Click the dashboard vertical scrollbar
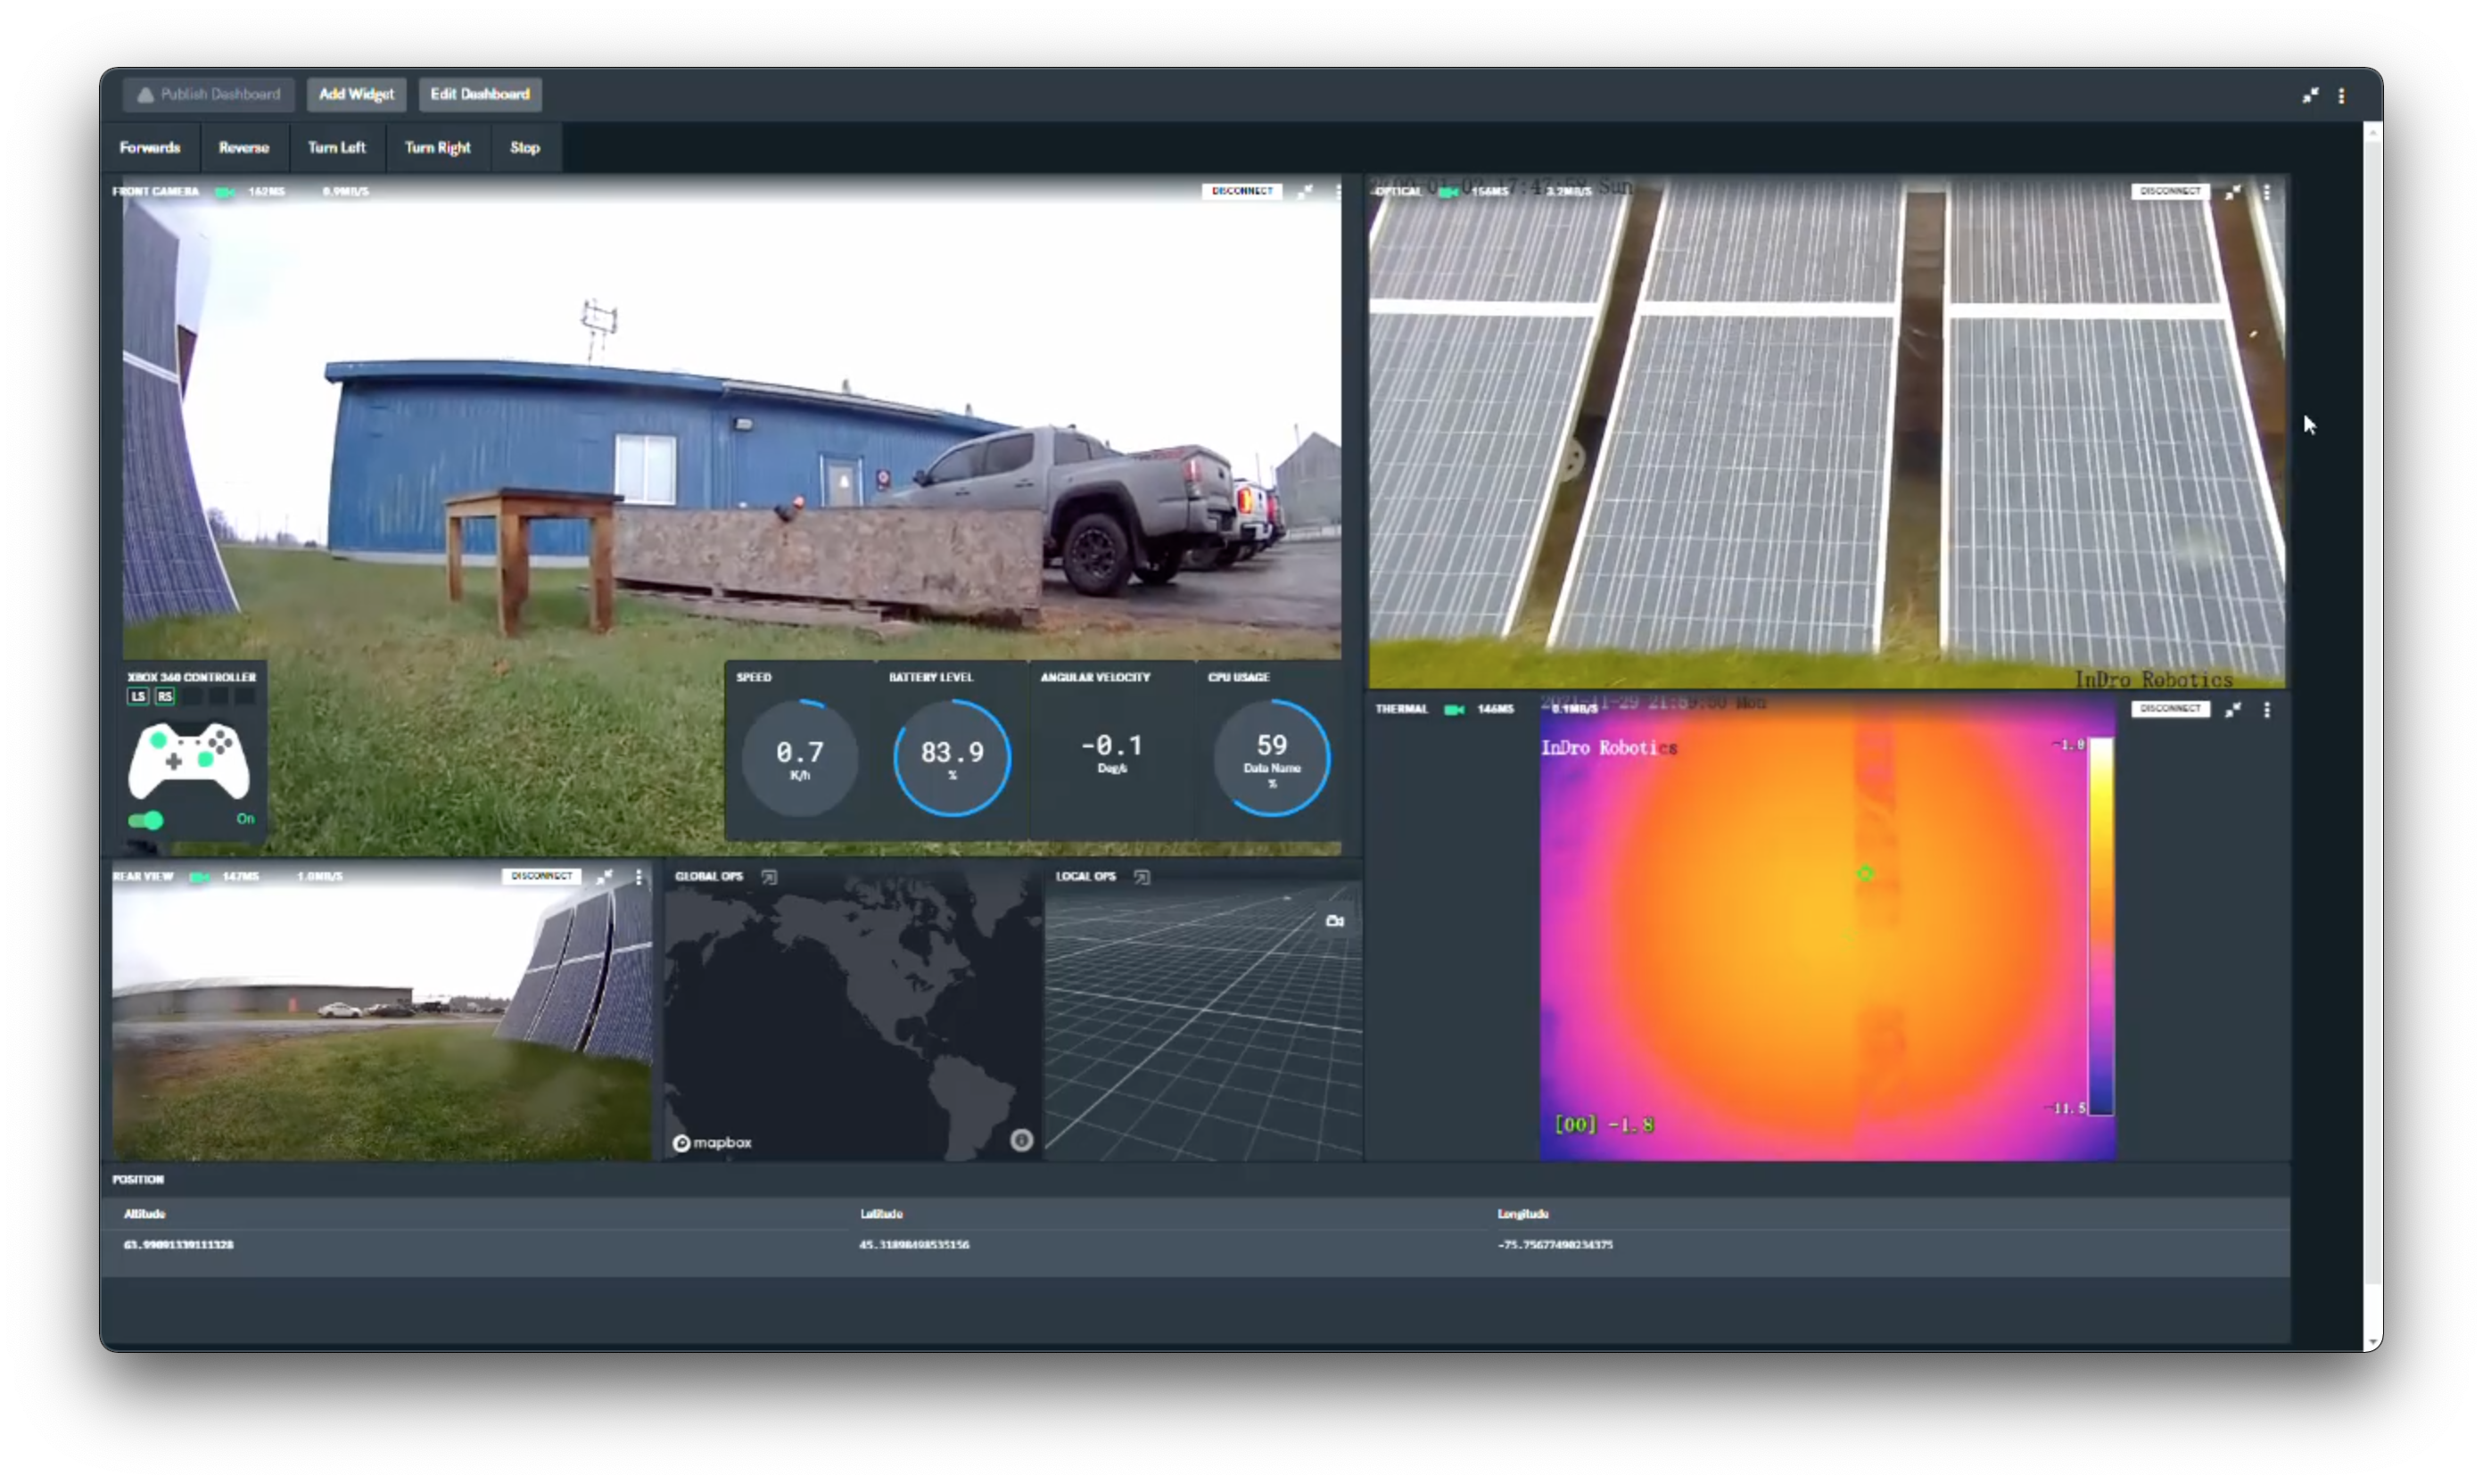The width and height of the screenshot is (2483, 1484). [x=2372, y=700]
